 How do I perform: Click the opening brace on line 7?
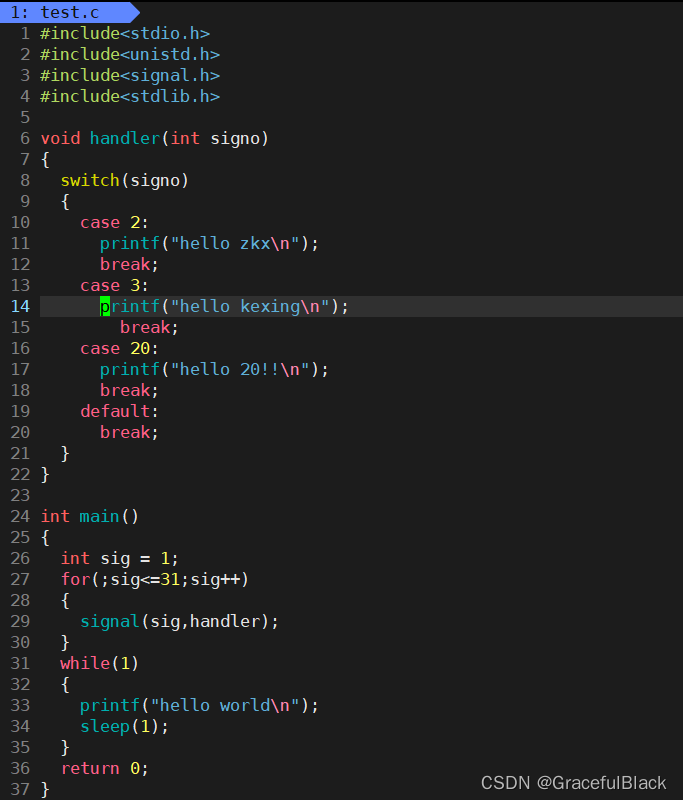45,160
